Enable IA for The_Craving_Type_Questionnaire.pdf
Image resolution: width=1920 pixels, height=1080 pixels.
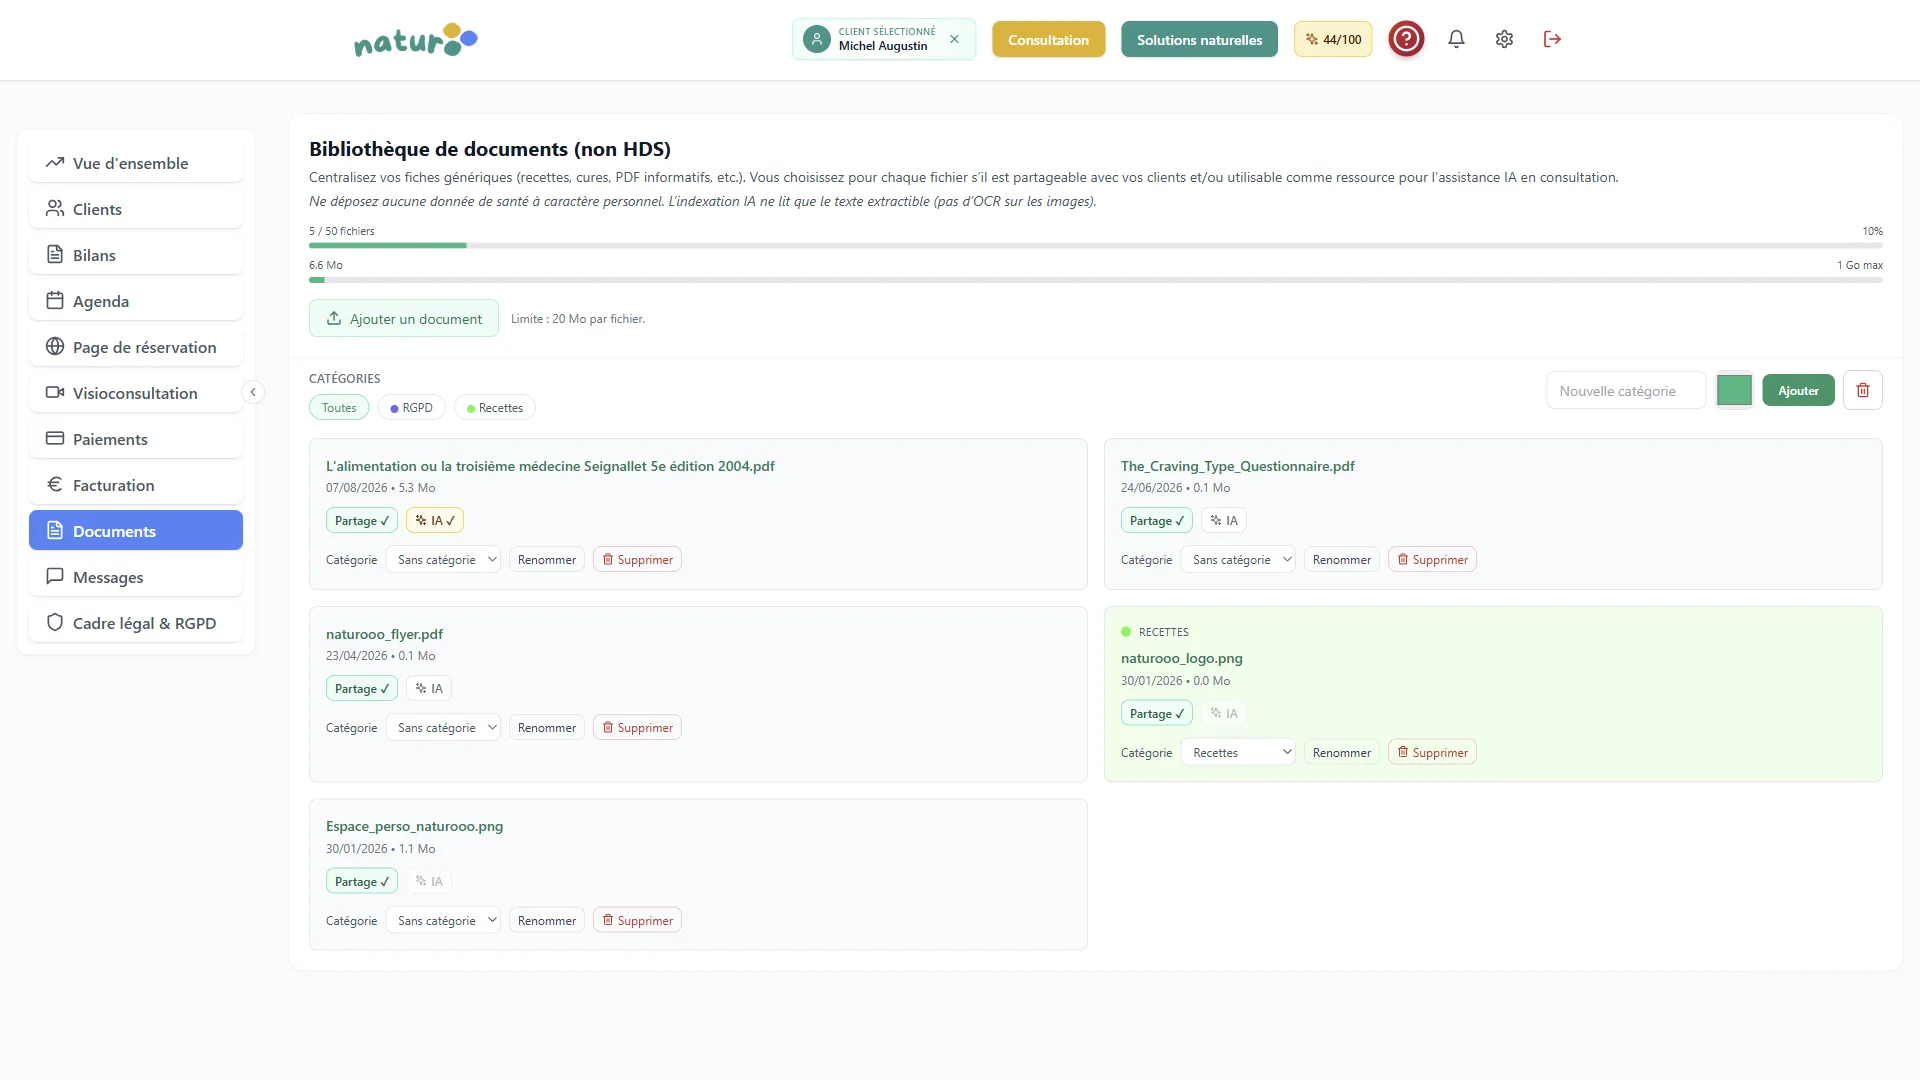[1224, 520]
